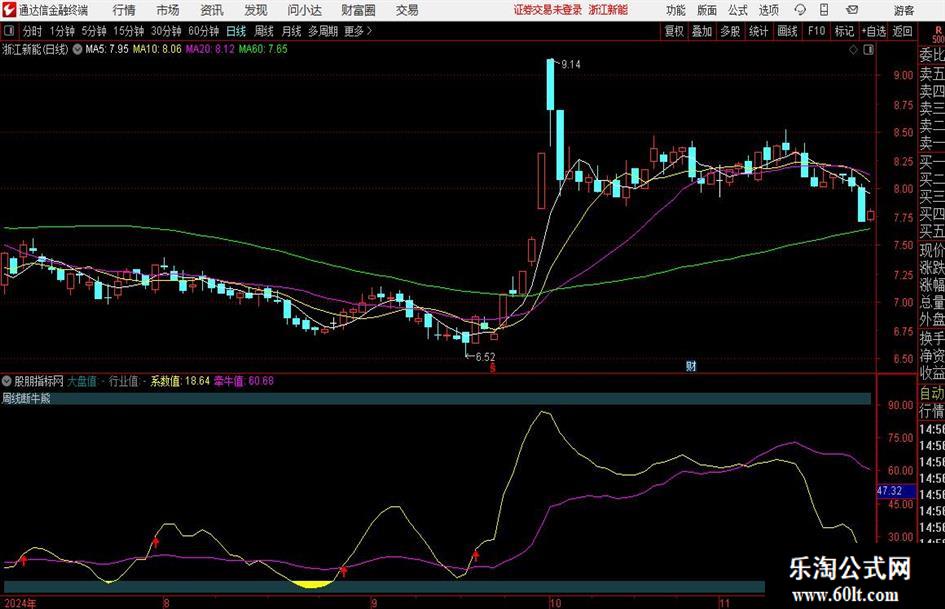Open the headset customer service icon

pyautogui.click(x=800, y=10)
